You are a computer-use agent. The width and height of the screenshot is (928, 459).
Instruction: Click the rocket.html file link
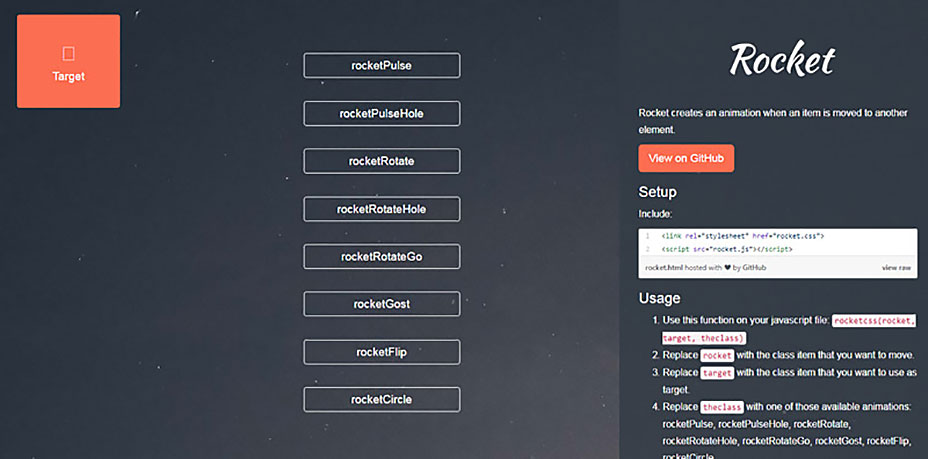[666, 268]
